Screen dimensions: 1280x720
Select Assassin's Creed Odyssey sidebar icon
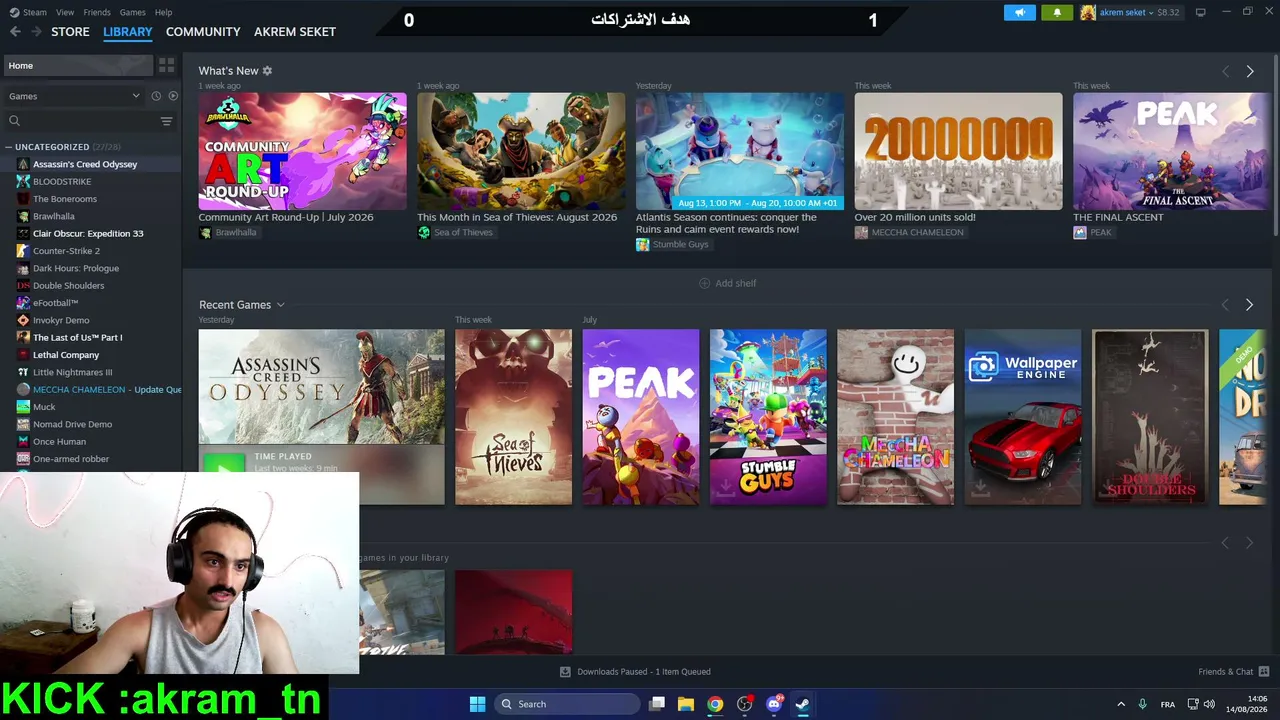point(23,164)
